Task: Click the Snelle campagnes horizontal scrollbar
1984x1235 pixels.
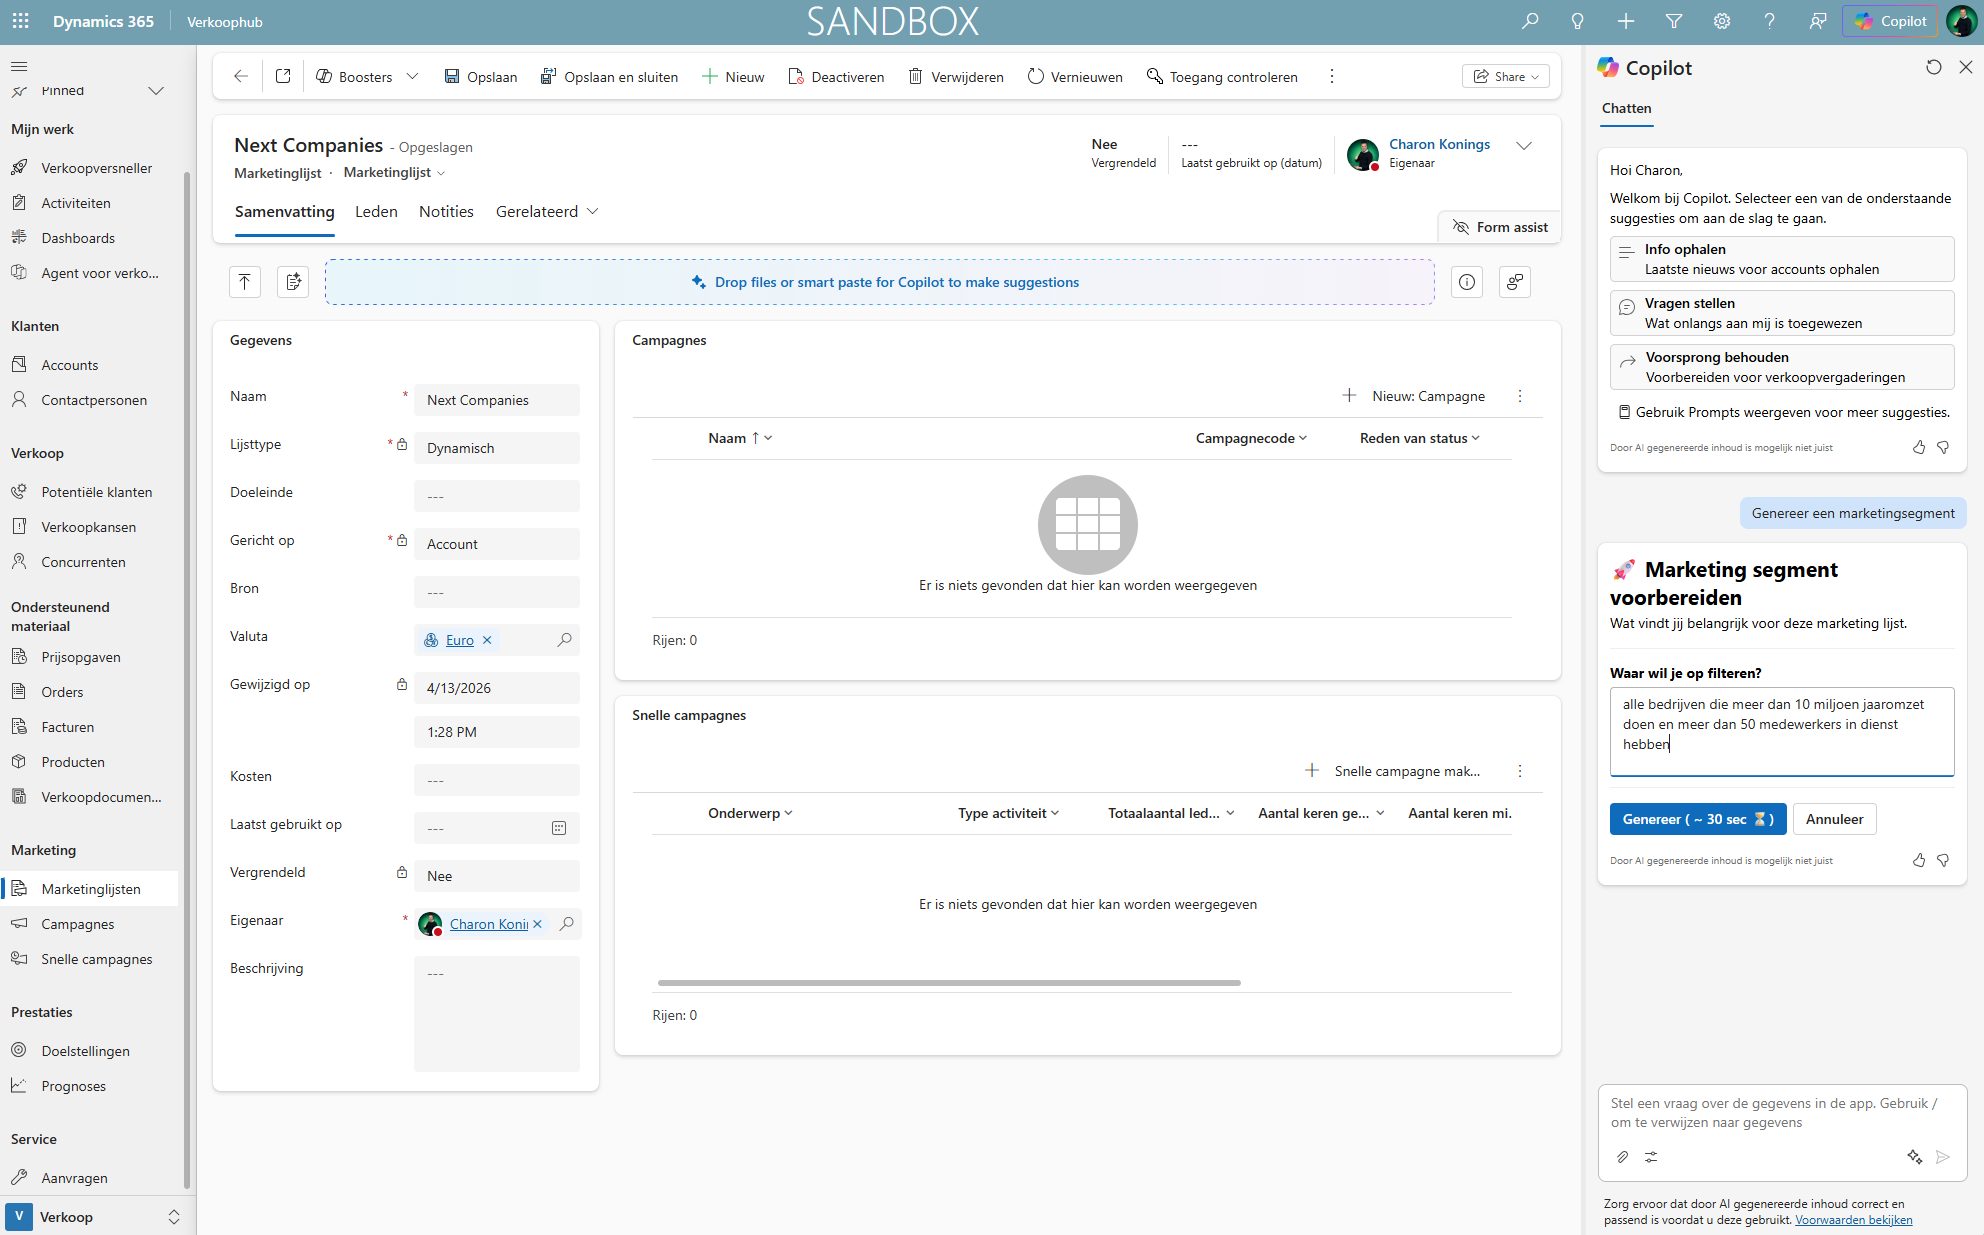Action: [x=948, y=983]
